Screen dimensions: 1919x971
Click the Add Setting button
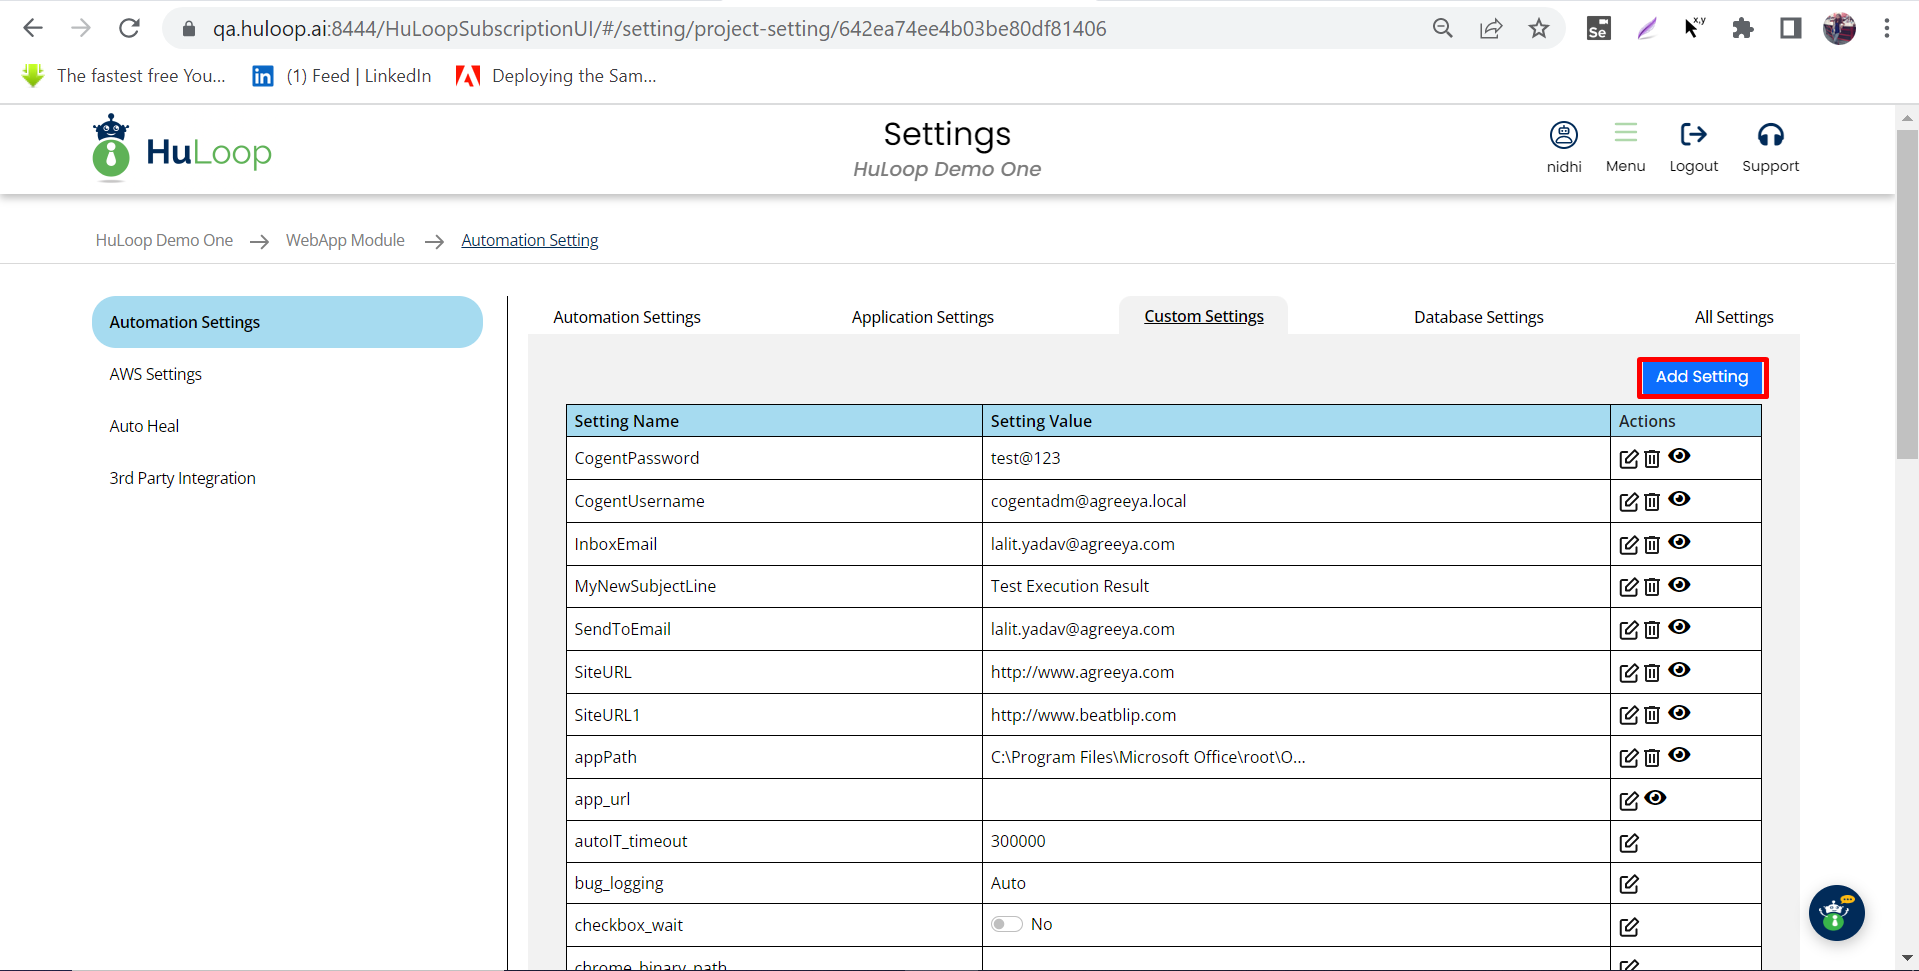(1701, 377)
